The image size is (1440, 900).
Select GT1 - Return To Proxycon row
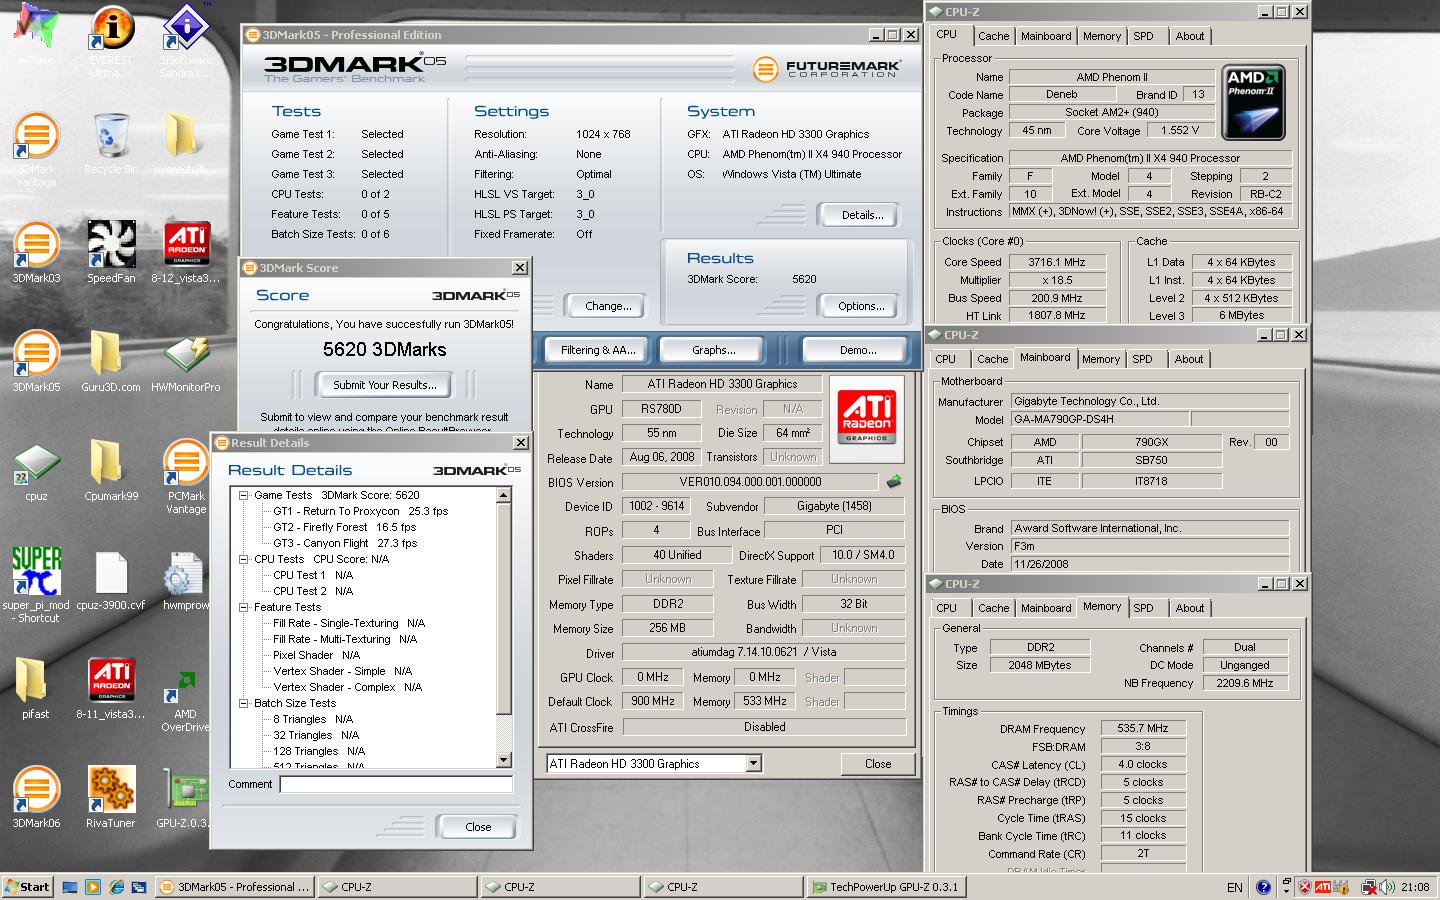coord(361,511)
